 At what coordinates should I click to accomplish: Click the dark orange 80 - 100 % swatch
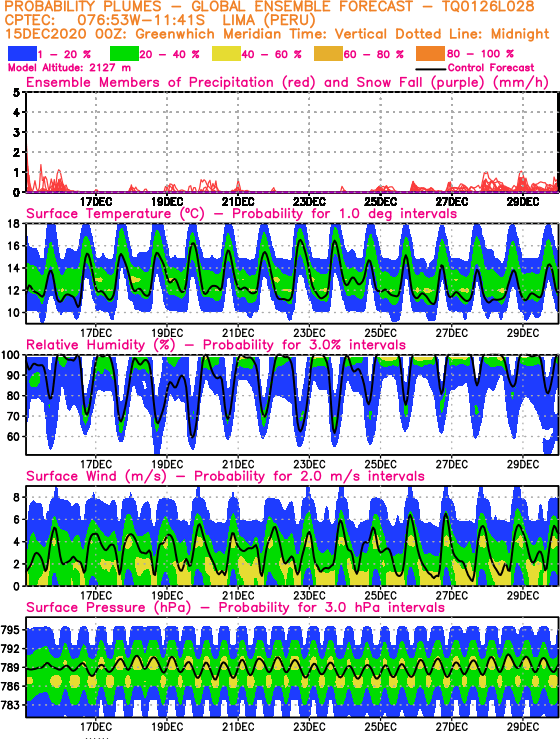point(430,54)
